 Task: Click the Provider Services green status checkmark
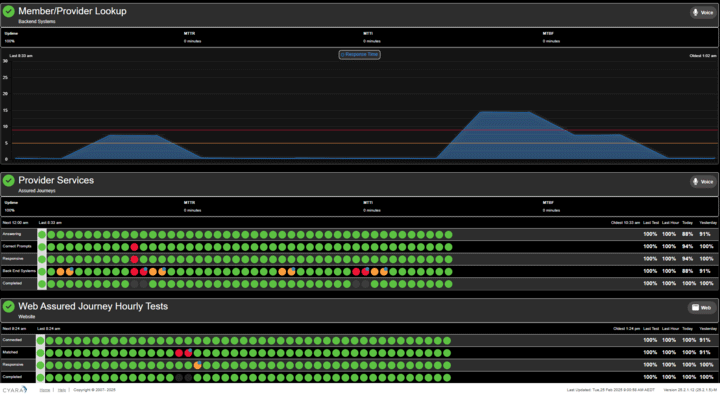point(8,181)
